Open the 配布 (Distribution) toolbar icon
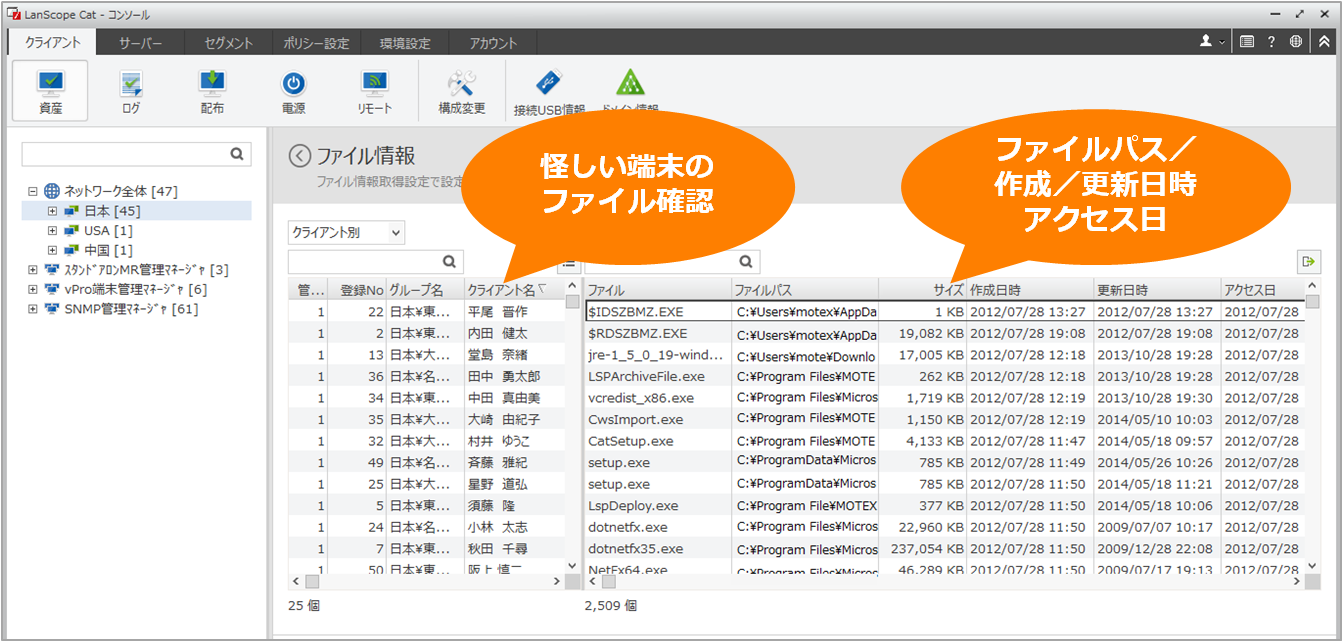1343x642 pixels. [212, 91]
